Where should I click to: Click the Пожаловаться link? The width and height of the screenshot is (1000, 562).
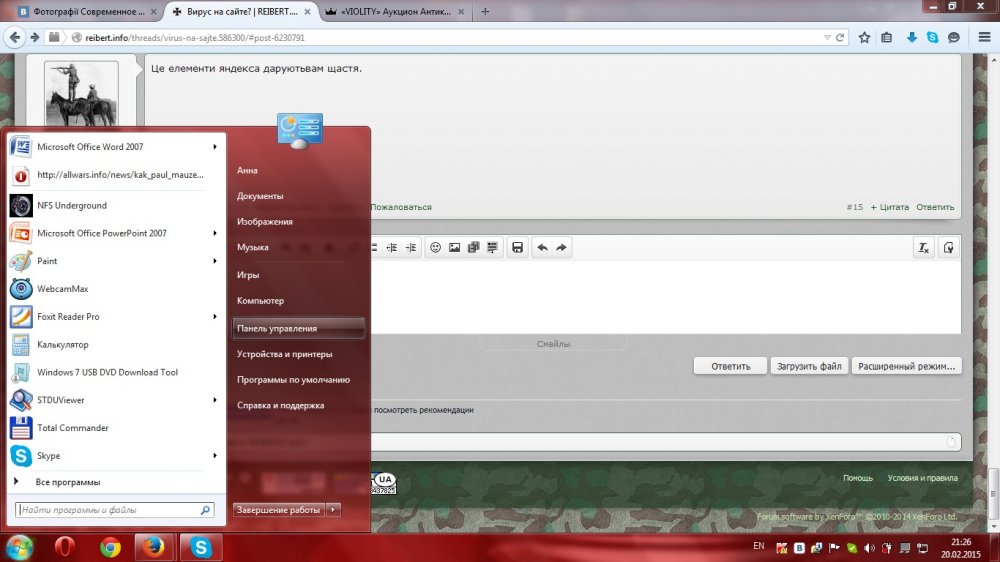click(x=401, y=207)
